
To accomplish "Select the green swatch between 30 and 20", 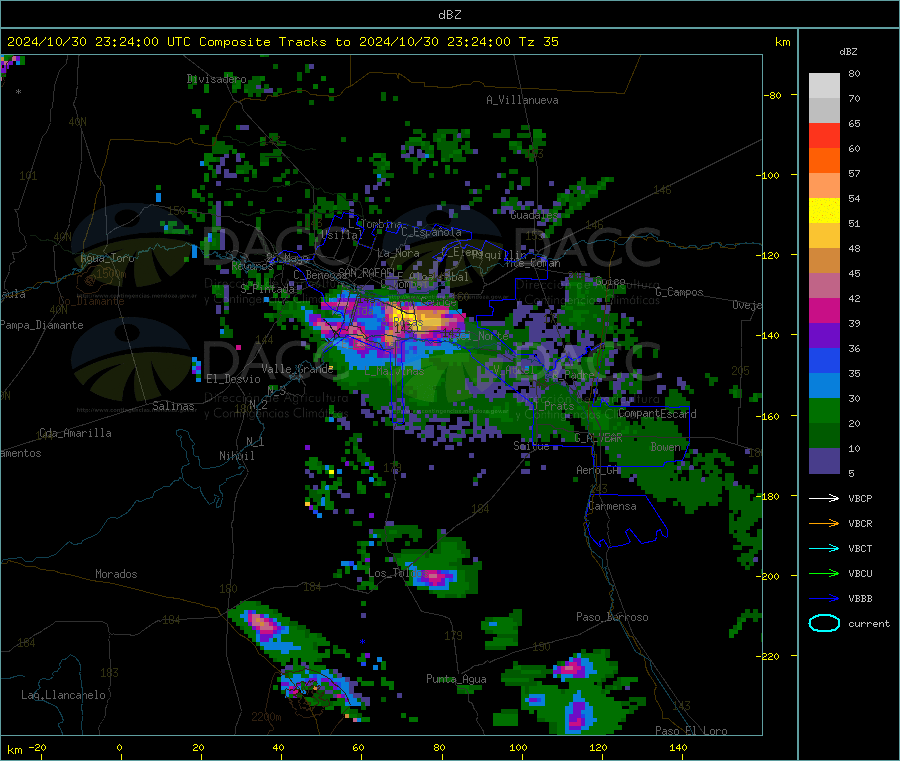I will 824,411.
